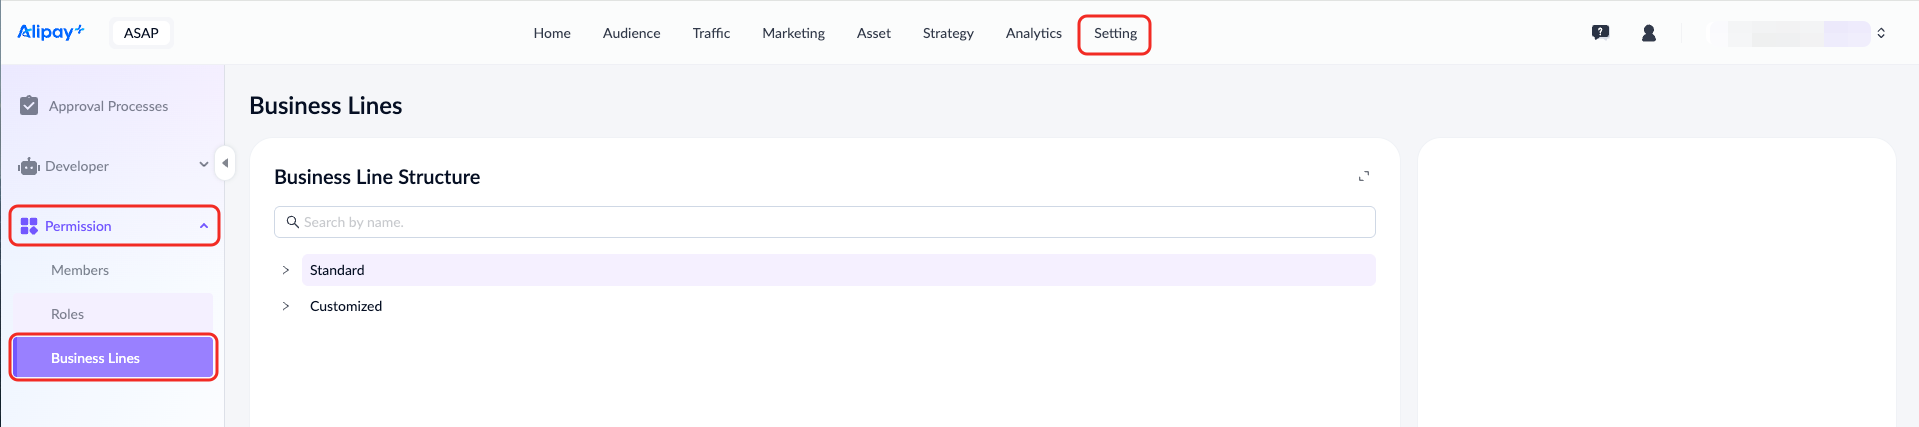Viewport: 1919px width, 427px height.
Task: Click the Developer robot icon
Action: [x=29, y=166]
